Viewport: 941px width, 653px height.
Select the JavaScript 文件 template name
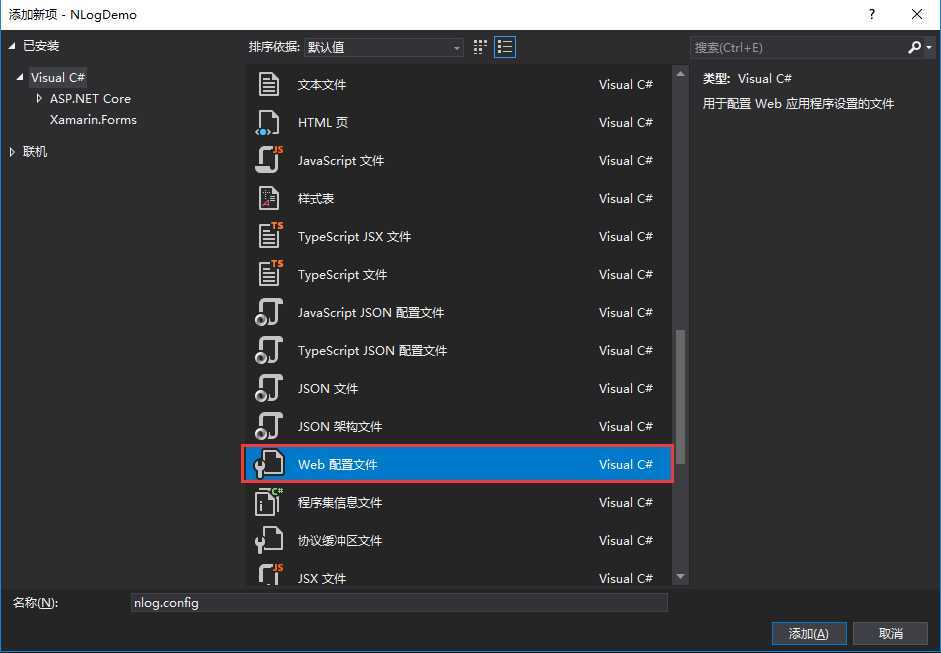click(x=341, y=160)
